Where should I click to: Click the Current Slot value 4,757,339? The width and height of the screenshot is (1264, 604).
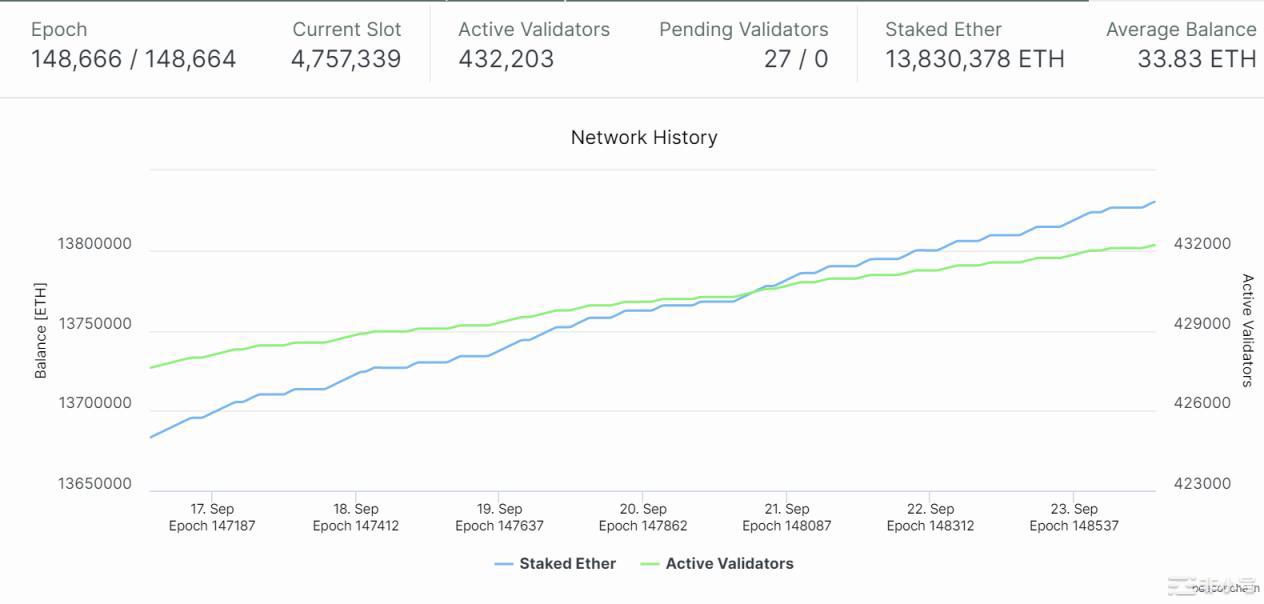(346, 59)
